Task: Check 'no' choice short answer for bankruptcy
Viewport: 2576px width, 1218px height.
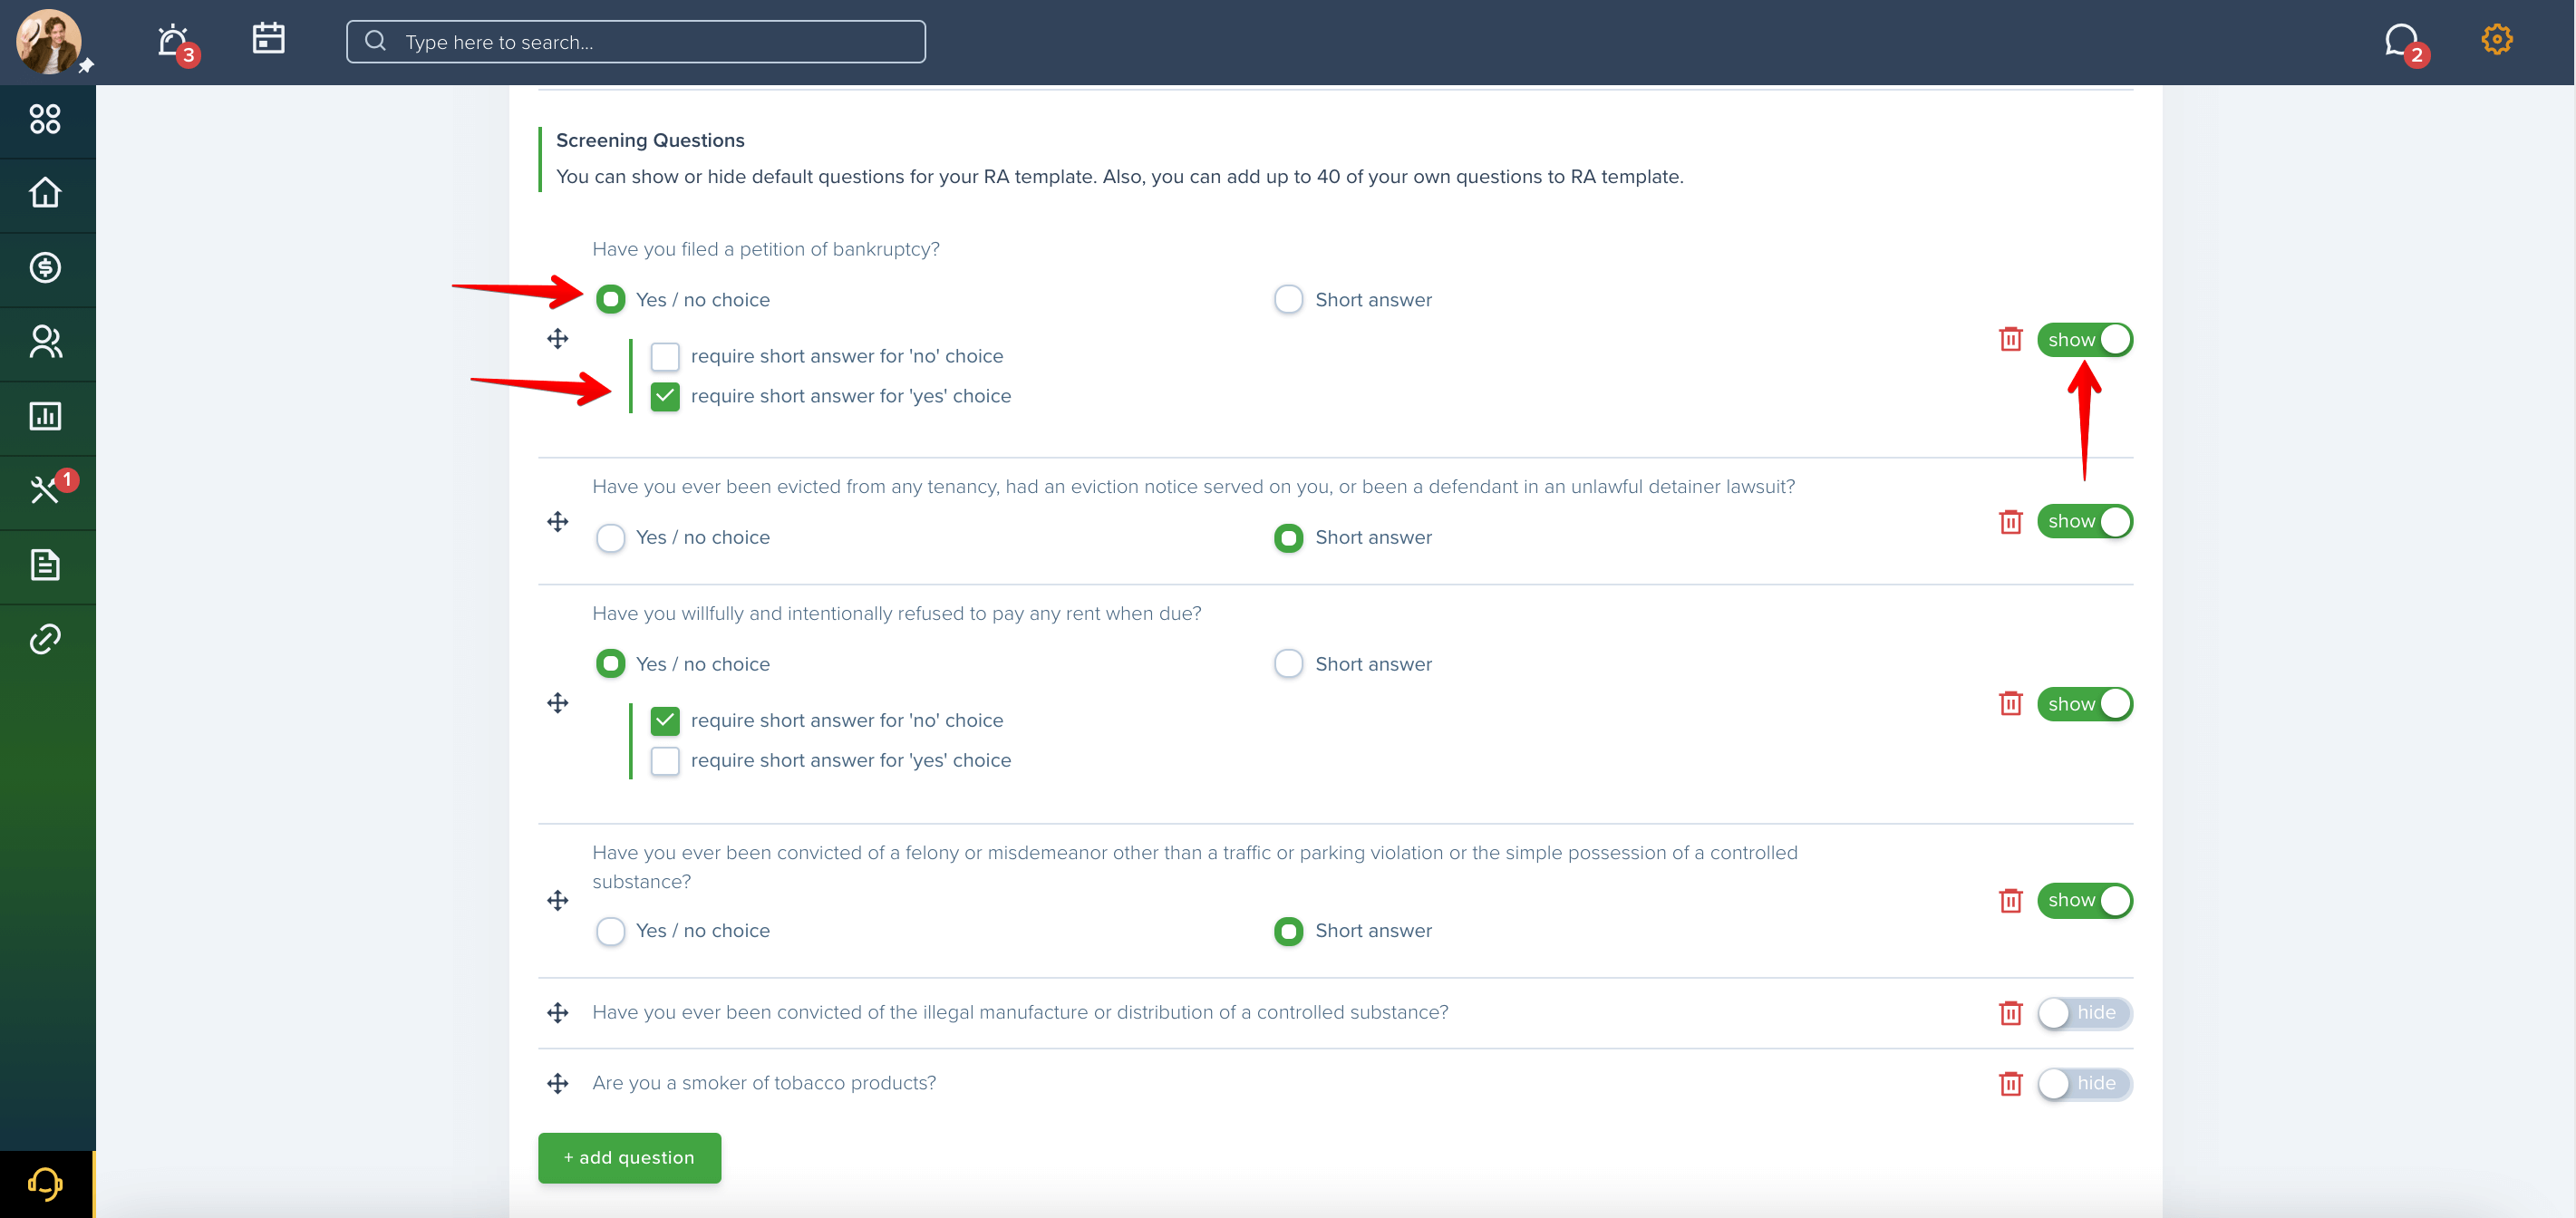Action: (665, 356)
